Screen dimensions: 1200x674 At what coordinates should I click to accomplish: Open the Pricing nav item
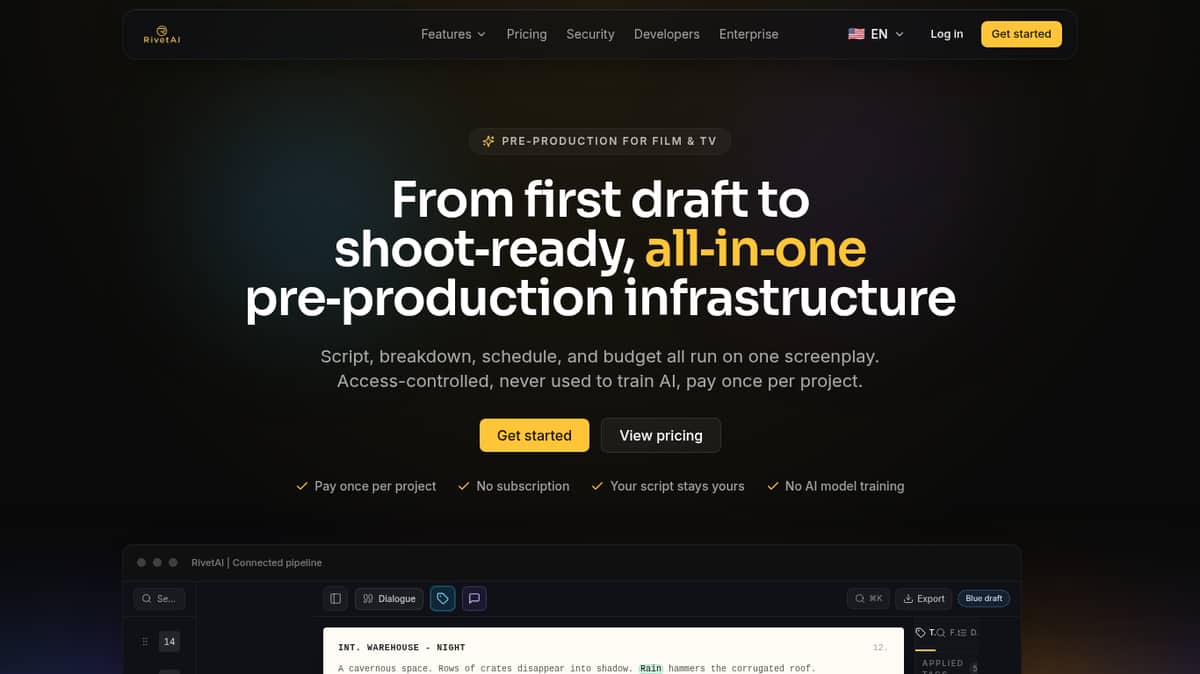click(x=526, y=34)
